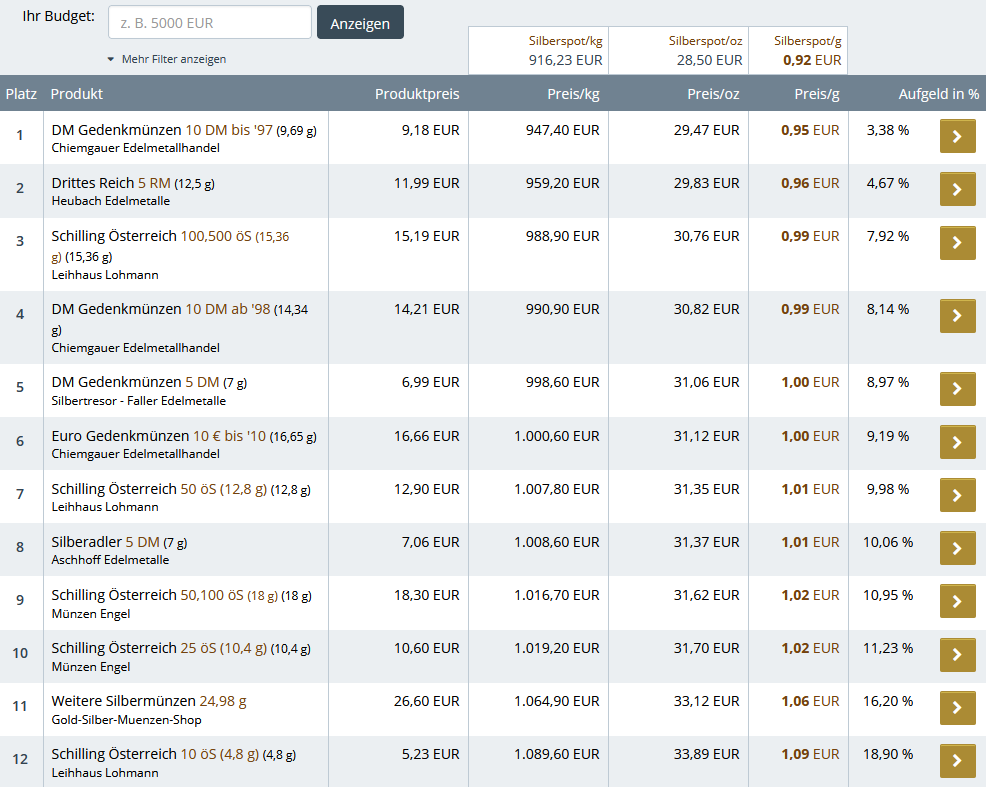Open arrow button for Schilling Österreich 50 öS row
The width and height of the screenshot is (986, 787).
pos(957,495)
